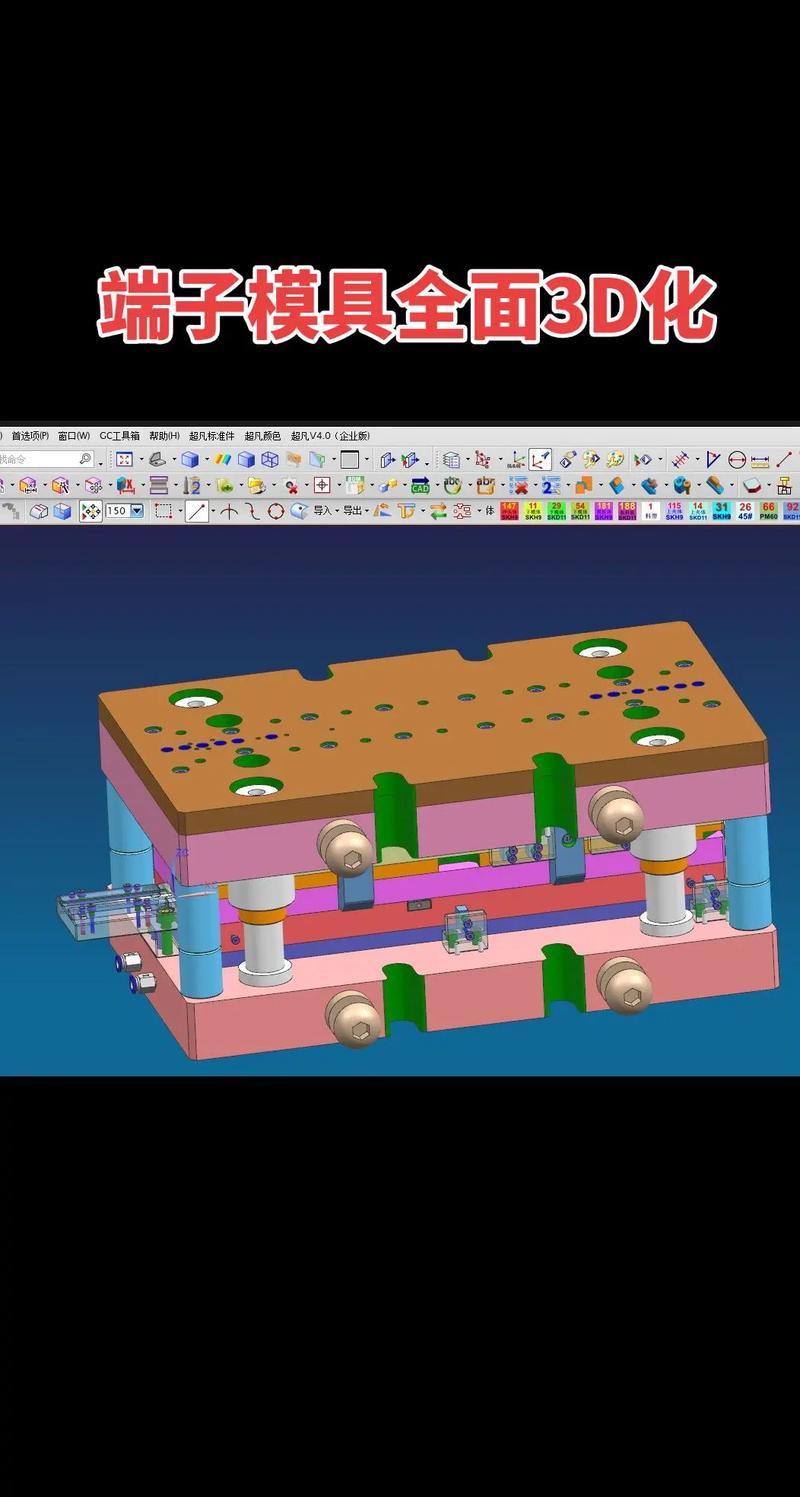
Task: Click the black background window icon
Action: [350, 460]
